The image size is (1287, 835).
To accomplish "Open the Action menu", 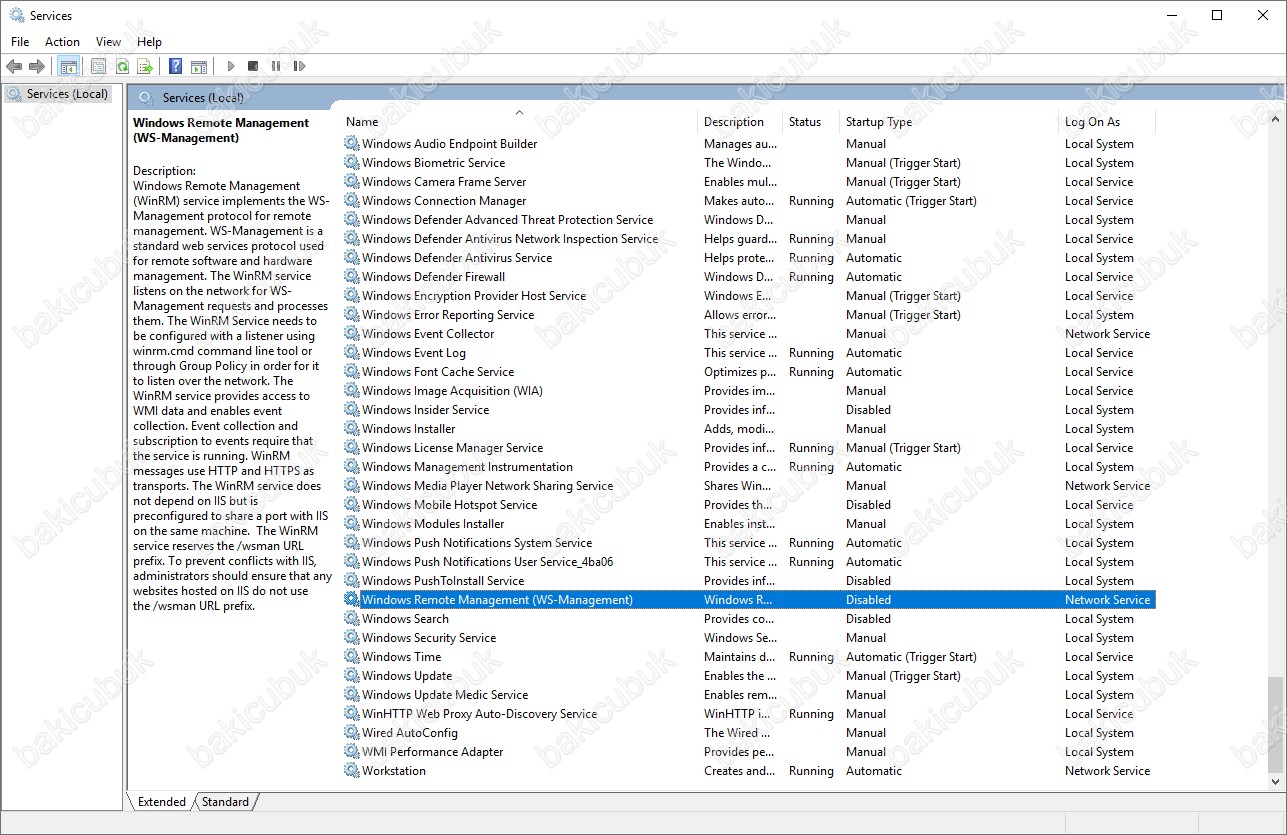I will click(x=62, y=42).
